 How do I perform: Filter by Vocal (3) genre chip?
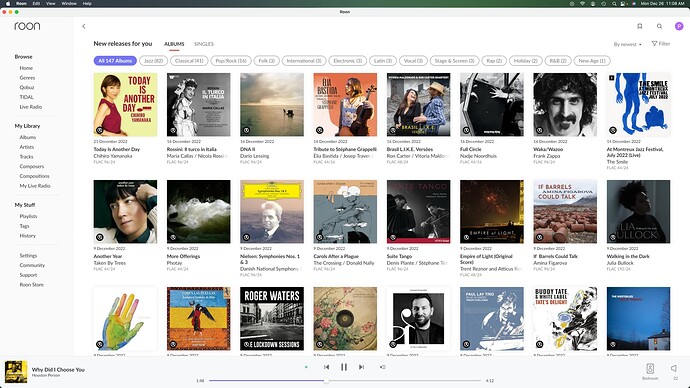coord(413,61)
